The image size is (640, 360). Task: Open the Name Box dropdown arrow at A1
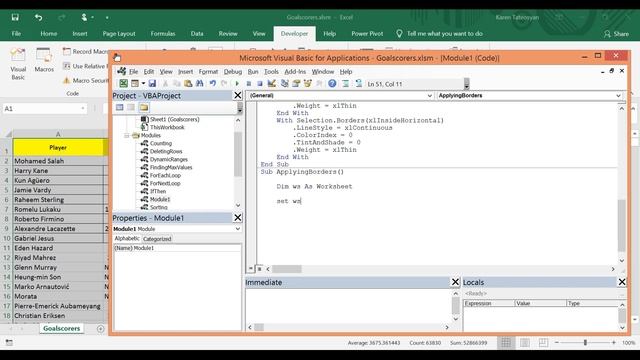(83, 109)
